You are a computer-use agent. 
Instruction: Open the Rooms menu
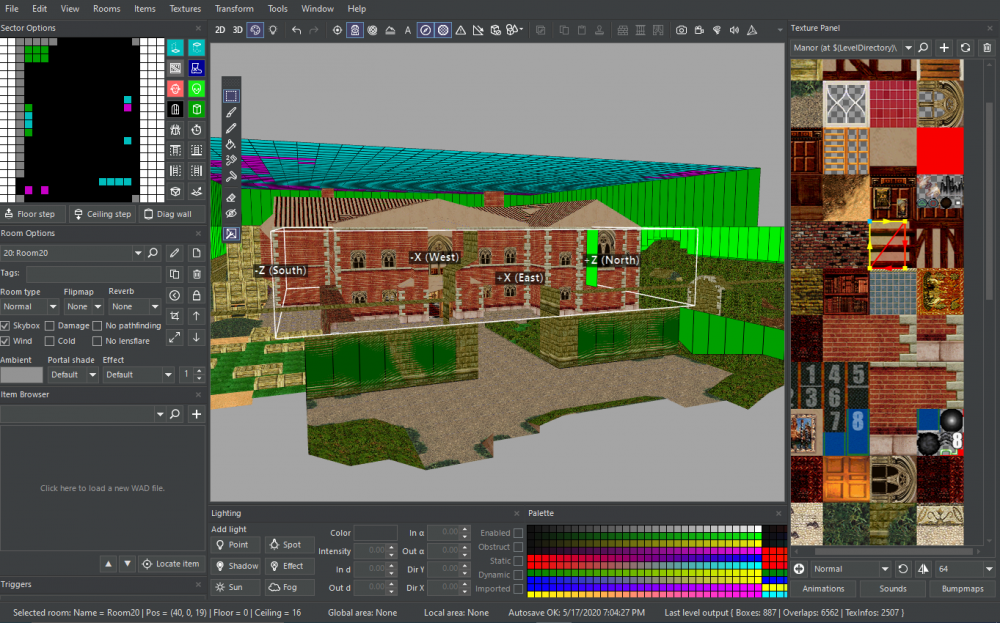[107, 9]
